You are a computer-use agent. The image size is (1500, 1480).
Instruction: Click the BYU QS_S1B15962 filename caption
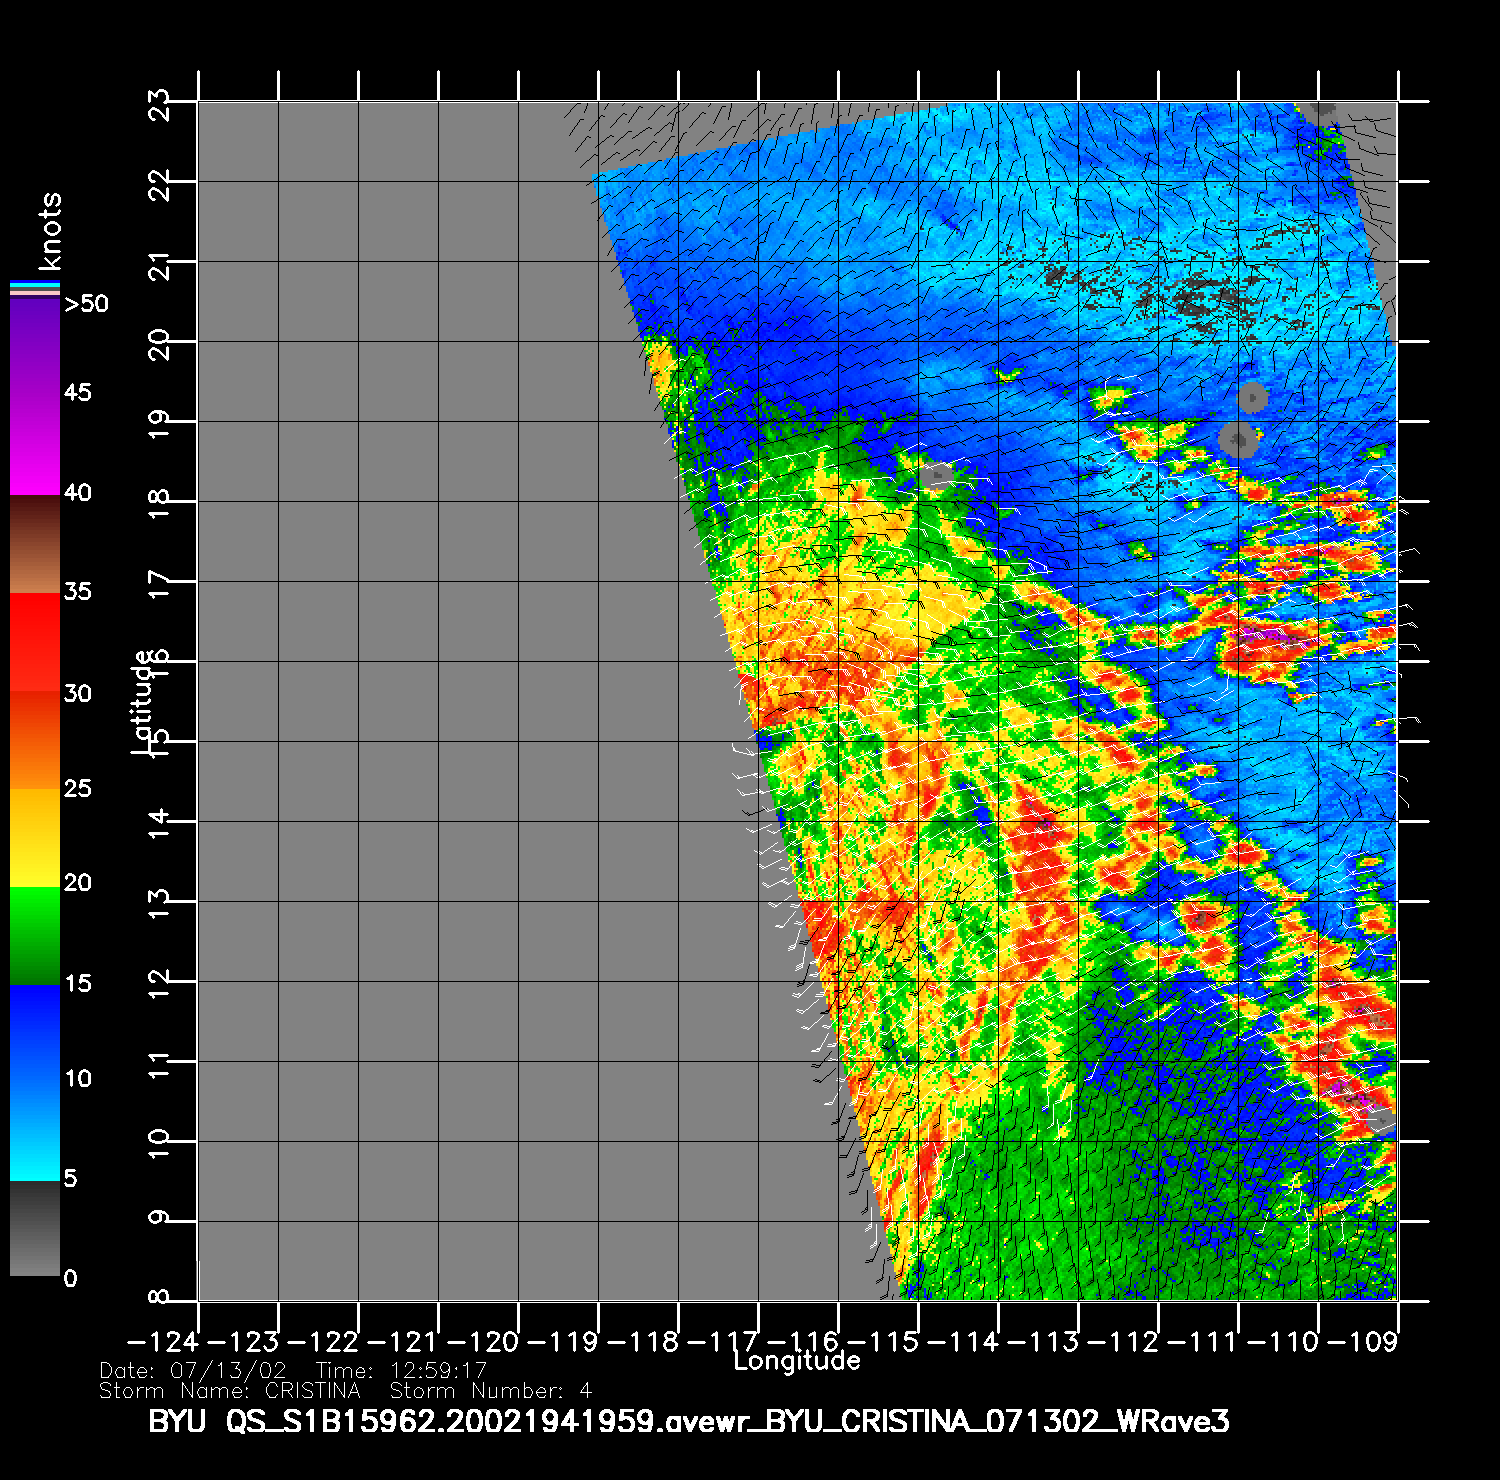688,1421
